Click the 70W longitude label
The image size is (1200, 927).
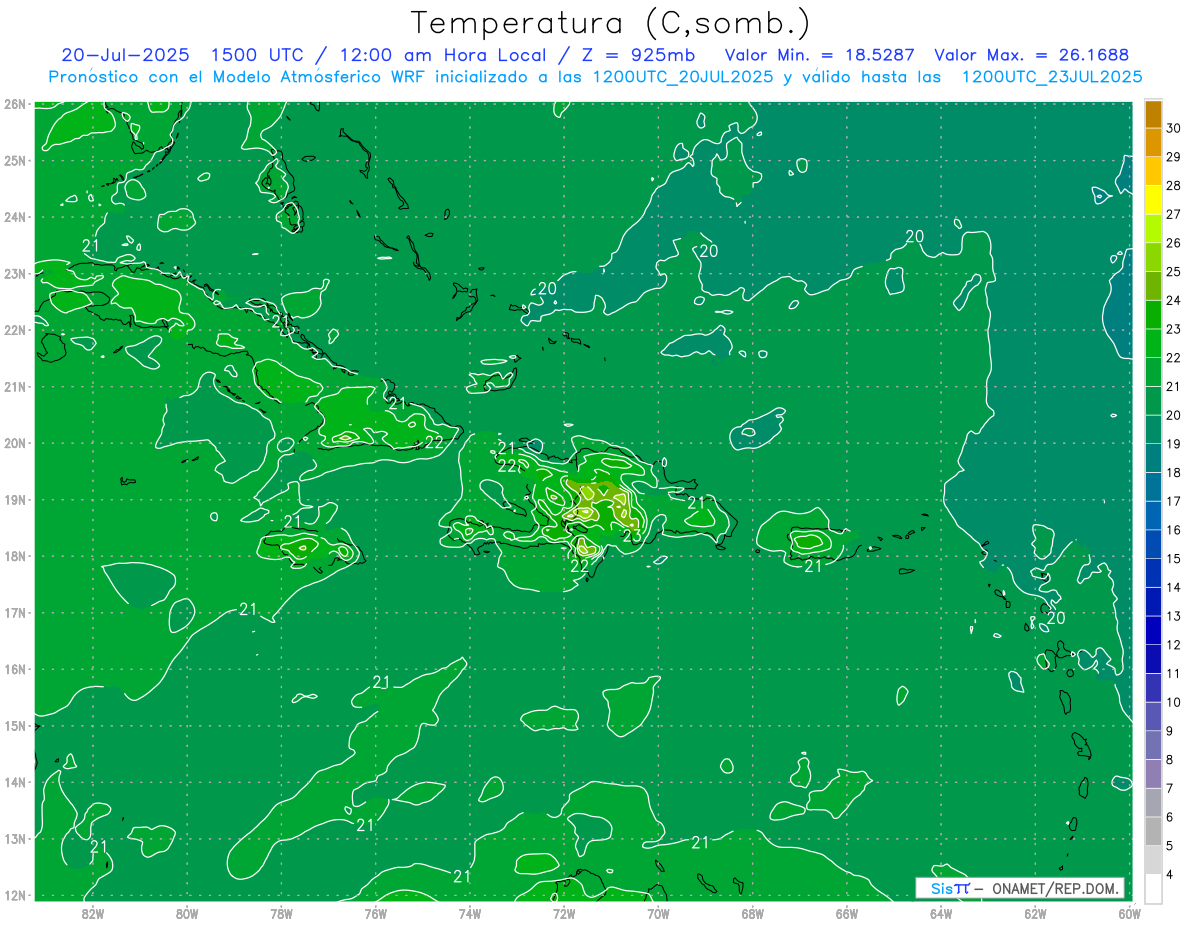point(658,913)
